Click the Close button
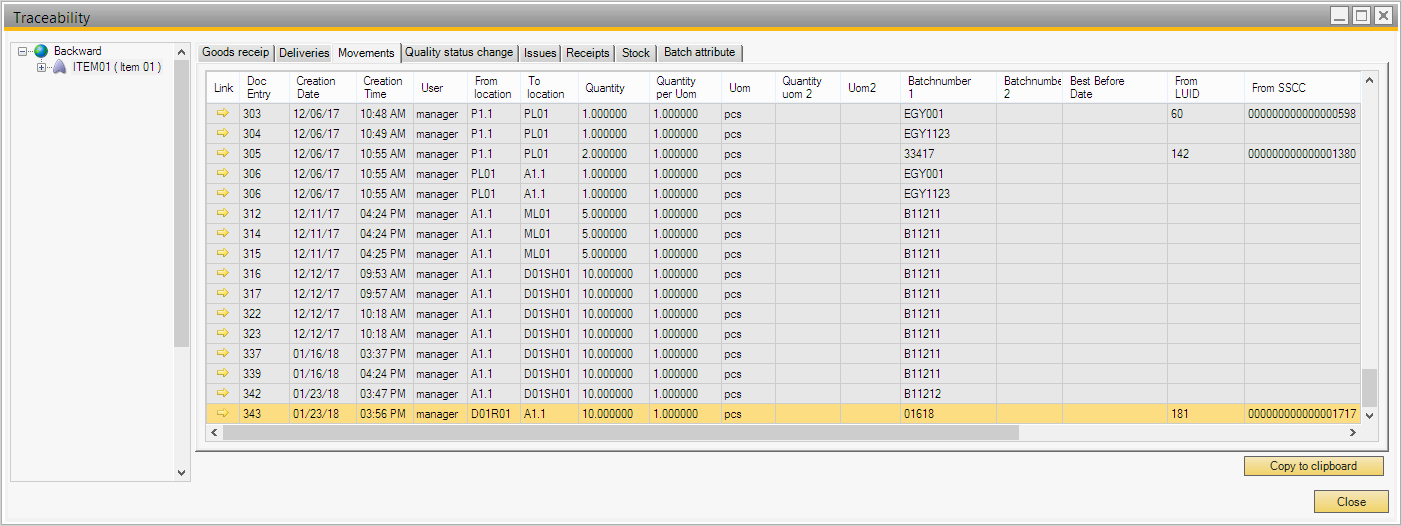Viewport: 1402px width, 526px height. click(1351, 502)
